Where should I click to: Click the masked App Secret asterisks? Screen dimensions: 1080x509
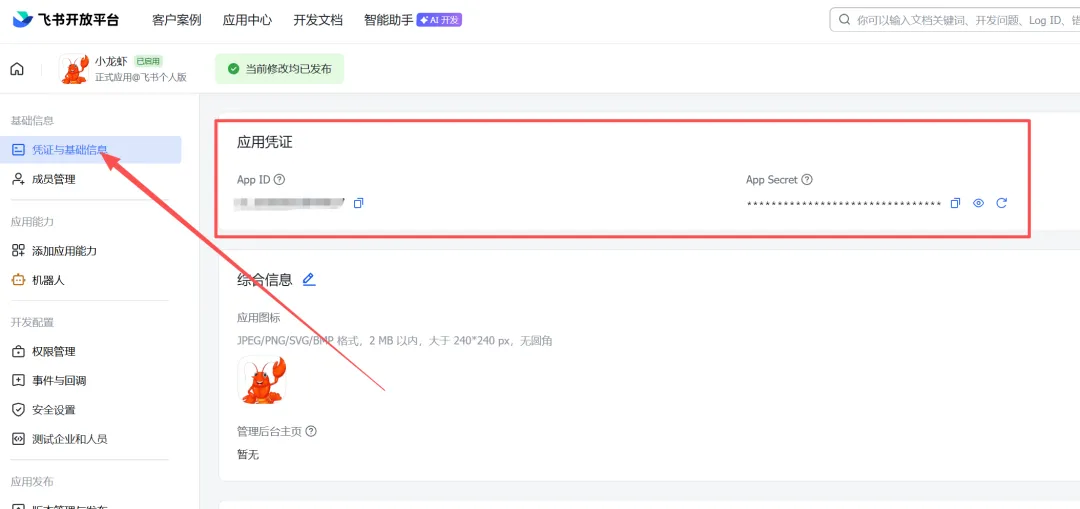[844, 204]
